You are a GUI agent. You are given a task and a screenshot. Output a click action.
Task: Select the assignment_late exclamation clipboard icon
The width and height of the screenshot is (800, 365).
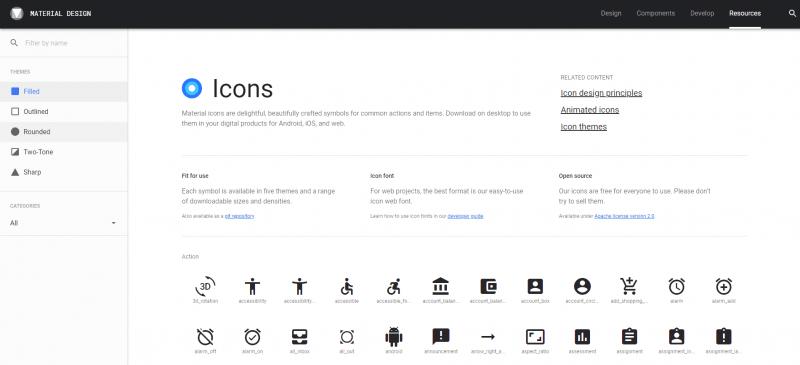pos(723,336)
